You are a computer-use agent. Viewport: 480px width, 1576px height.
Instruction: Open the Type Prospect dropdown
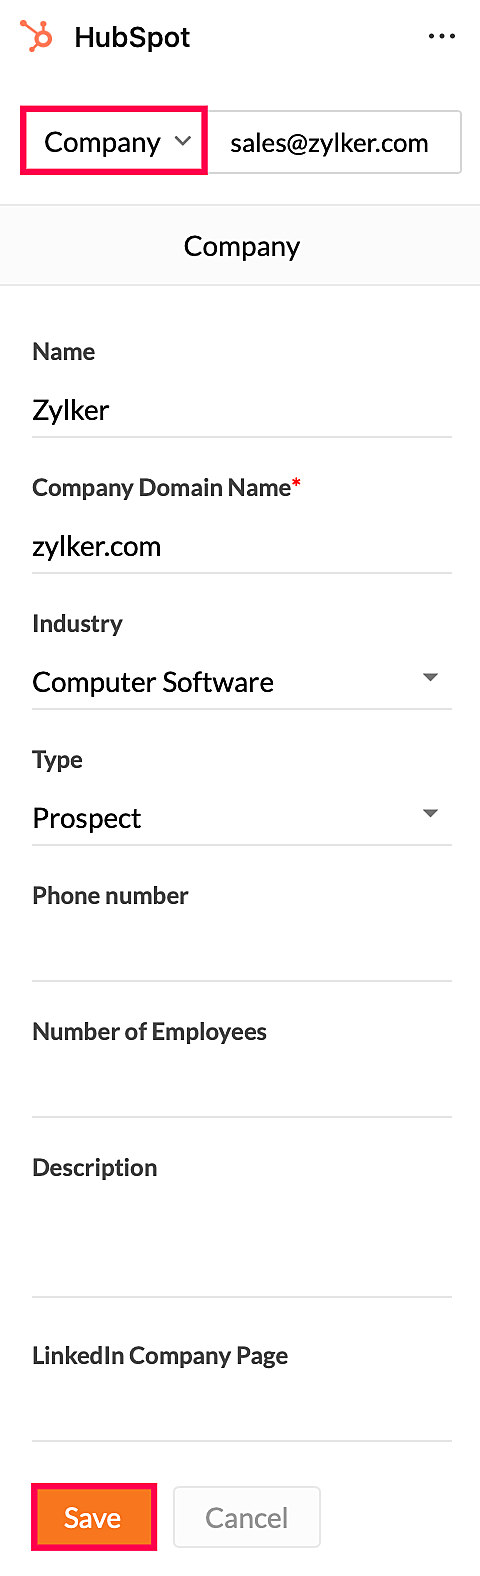pyautogui.click(x=242, y=818)
